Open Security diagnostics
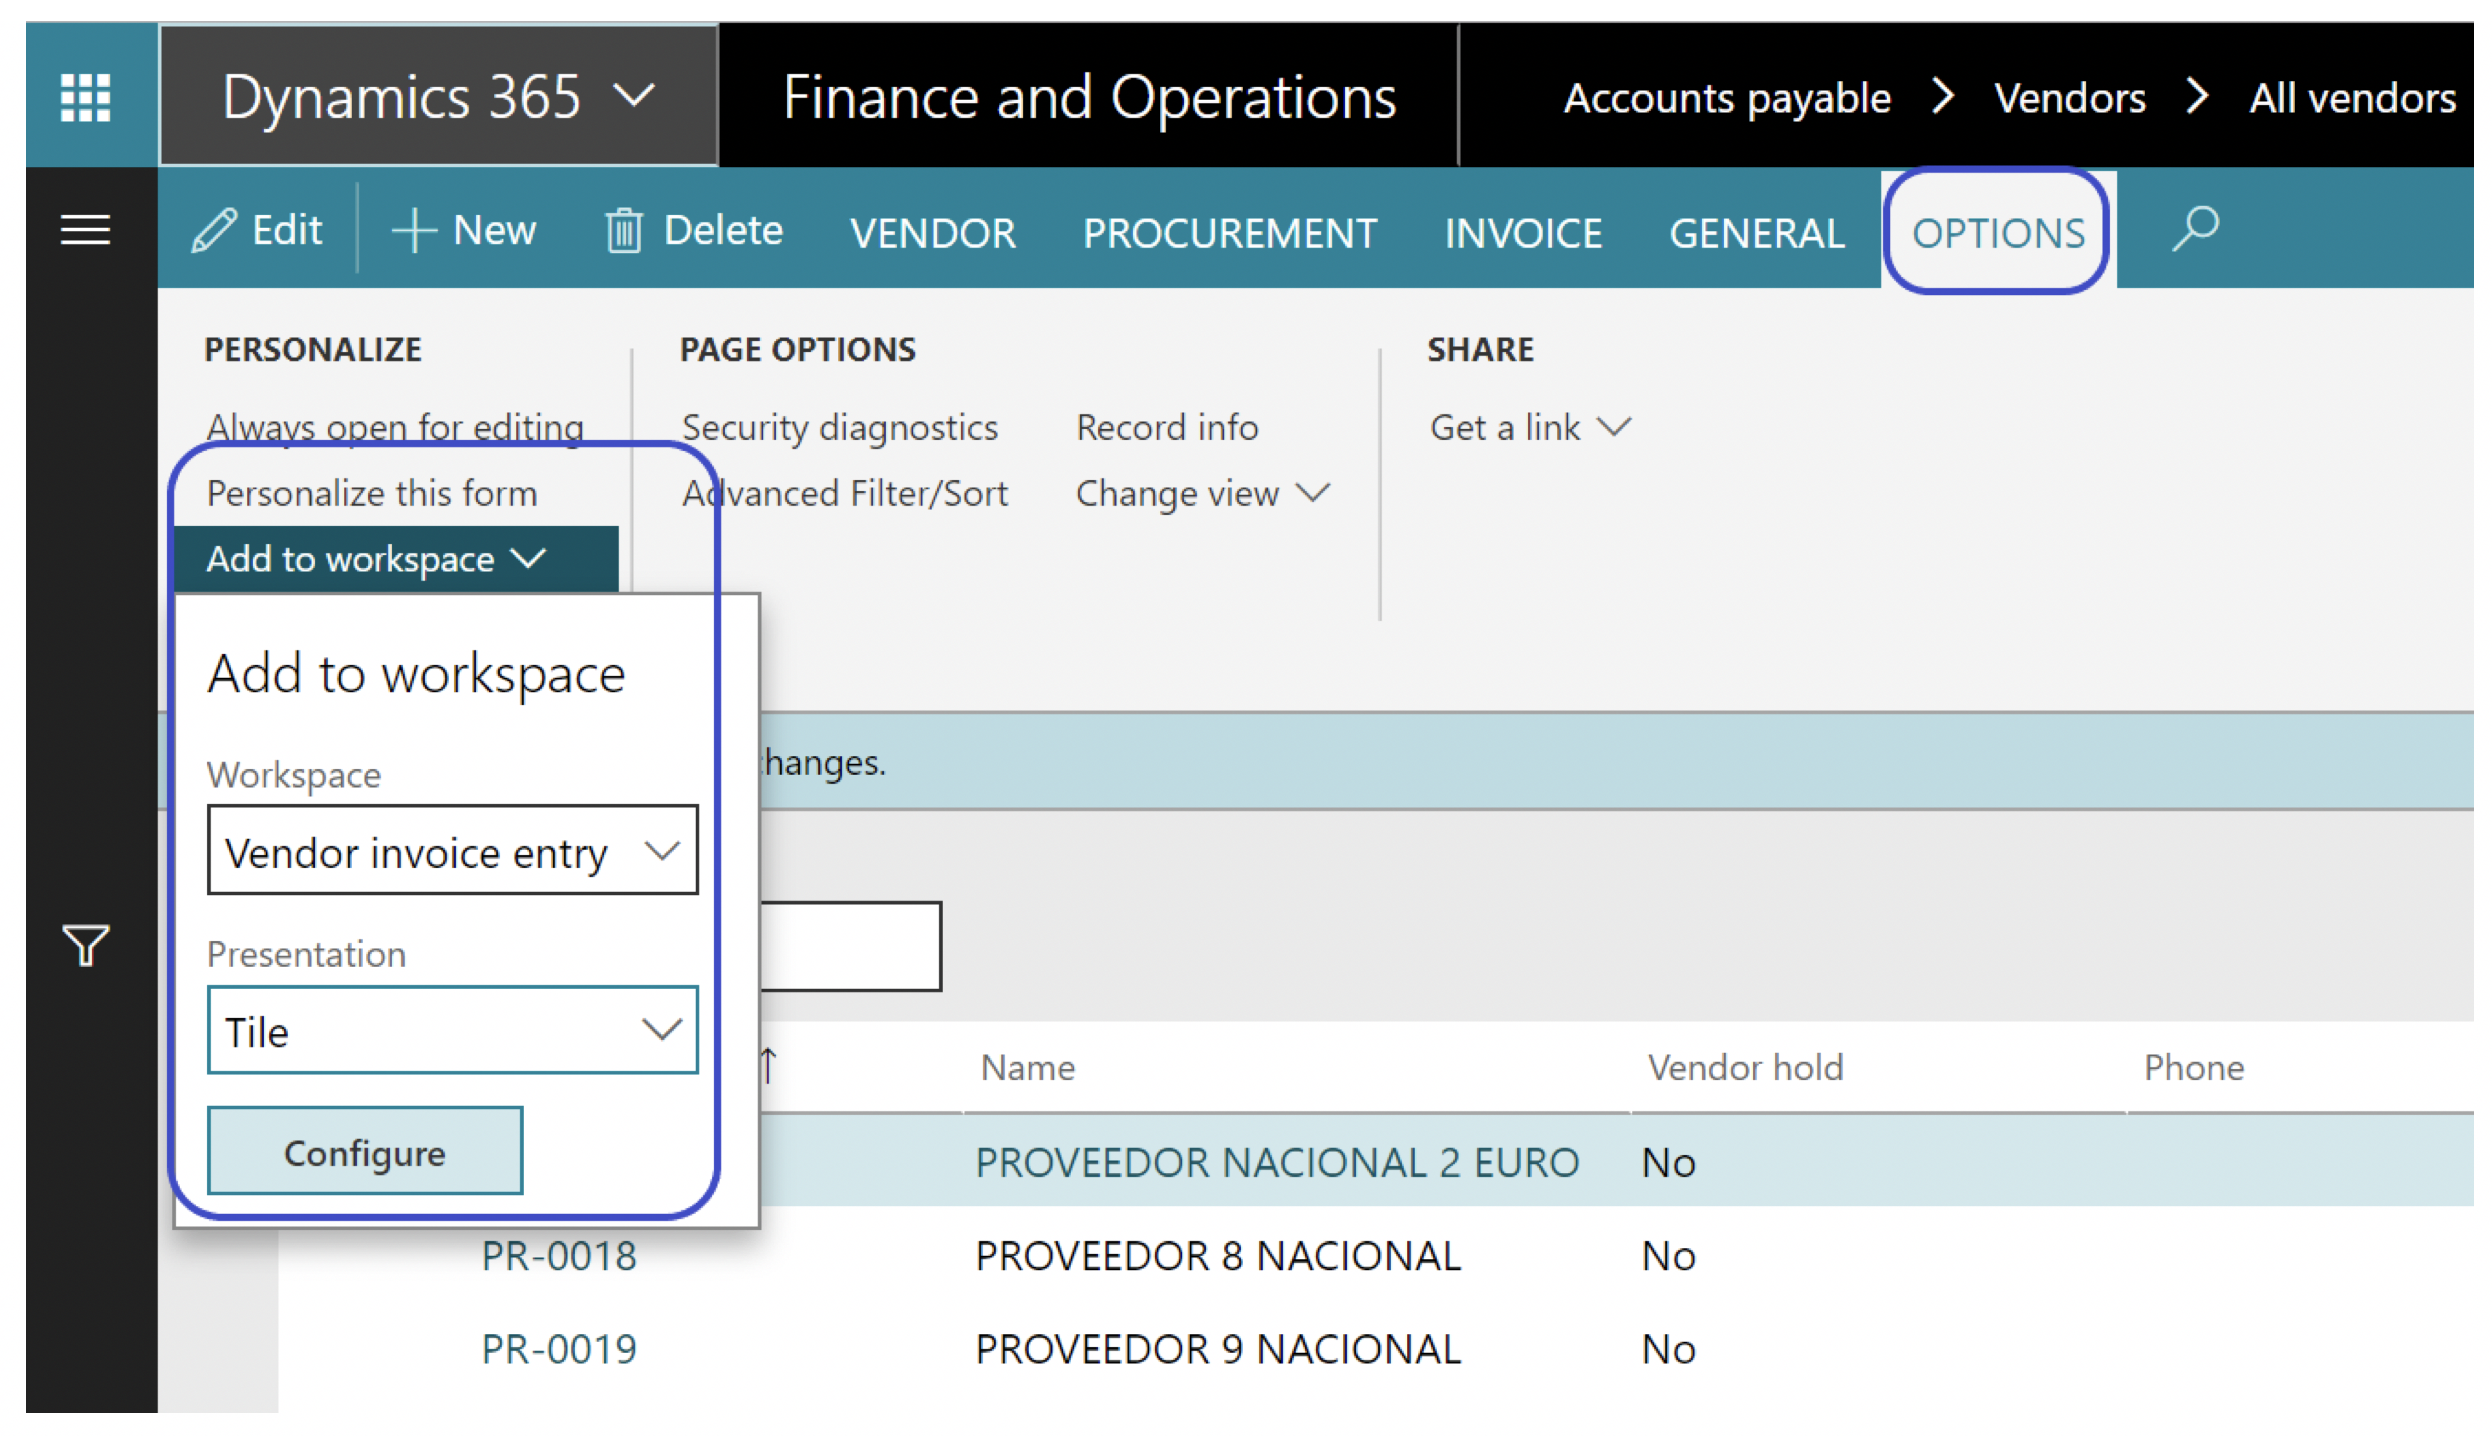2492x1436 pixels. [x=840, y=427]
